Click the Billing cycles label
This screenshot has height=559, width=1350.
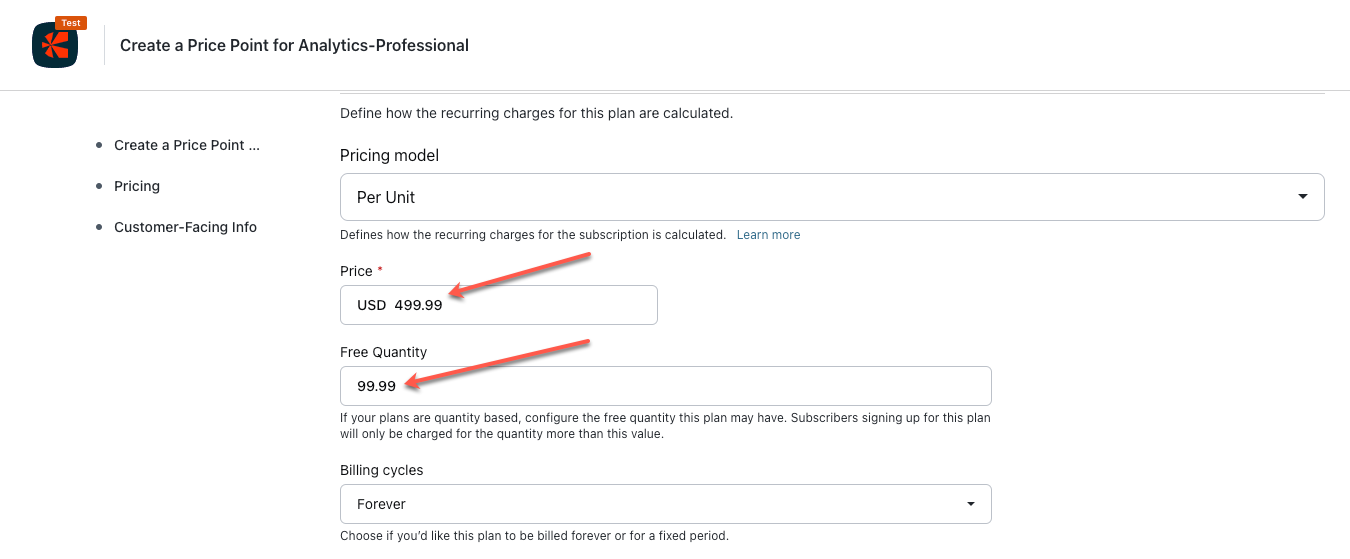pos(381,470)
